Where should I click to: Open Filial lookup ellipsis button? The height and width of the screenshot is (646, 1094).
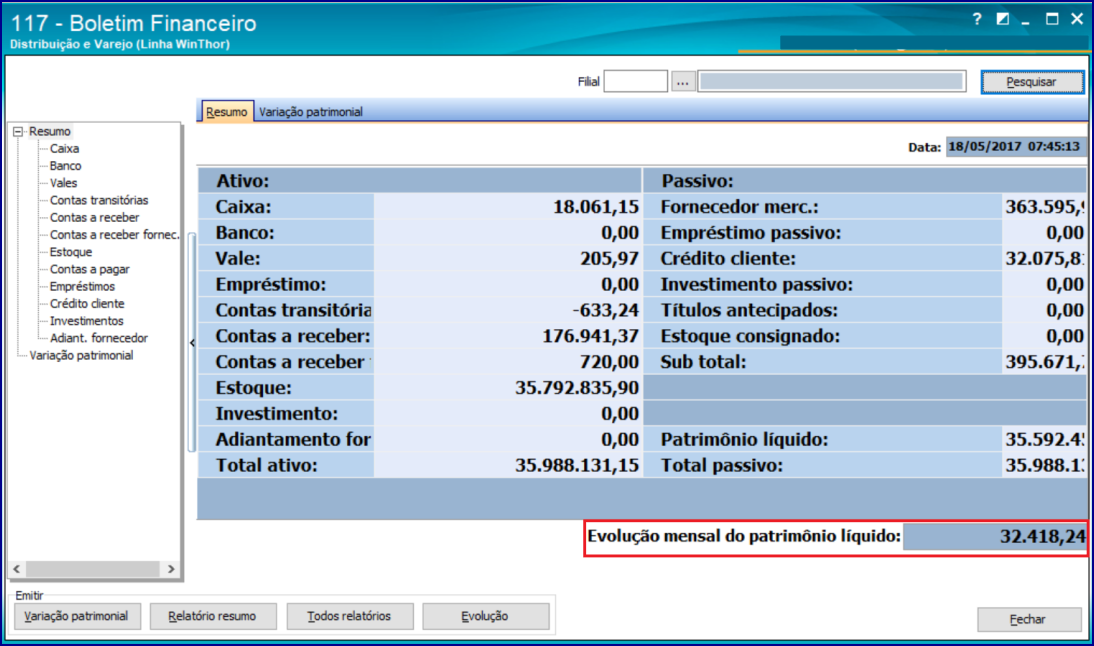[682, 82]
